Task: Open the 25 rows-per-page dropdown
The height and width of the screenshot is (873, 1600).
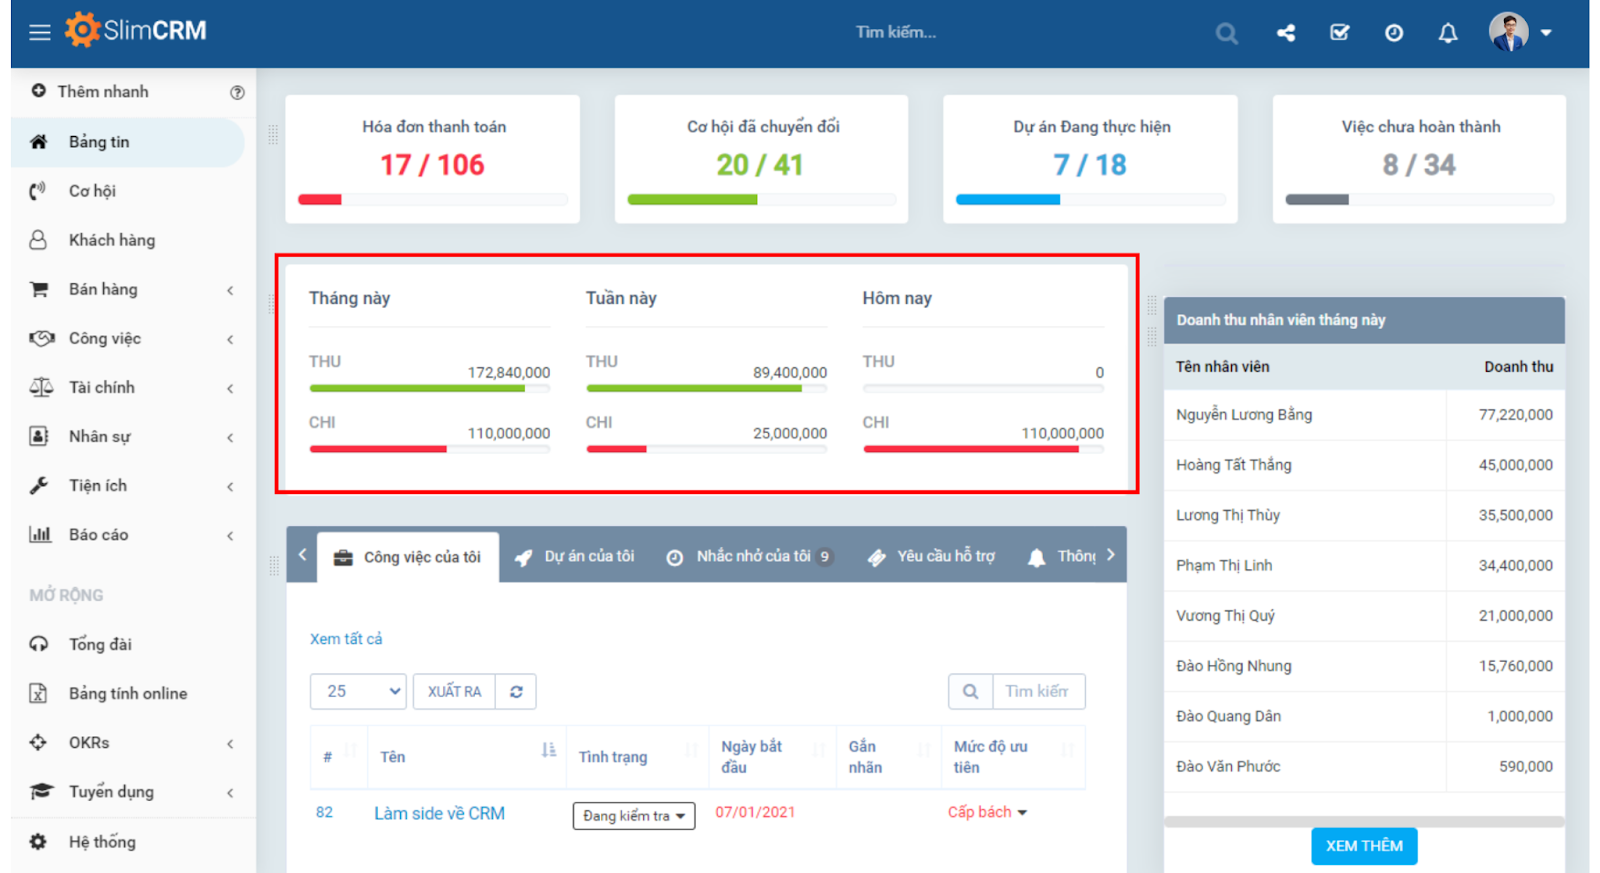Action: coord(358,691)
